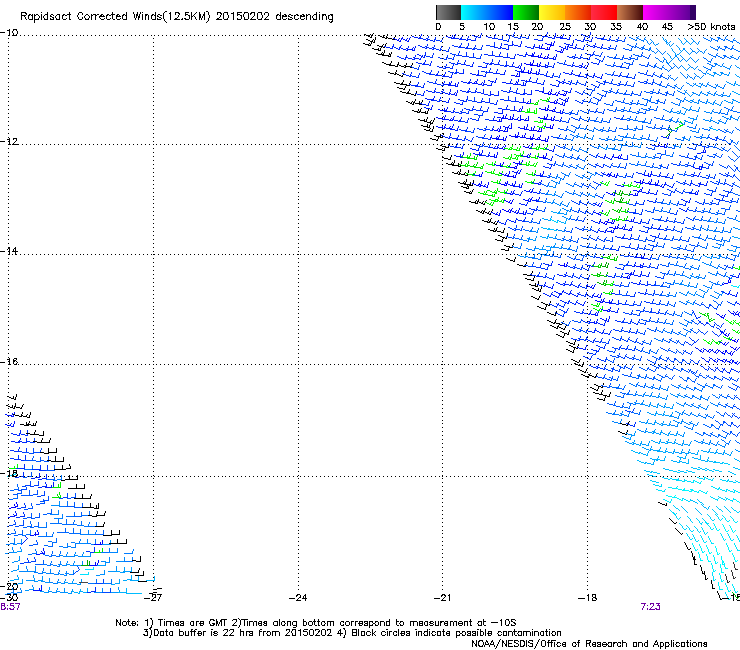
Task: Click the -24 longitude axis label
Action: tap(298, 598)
